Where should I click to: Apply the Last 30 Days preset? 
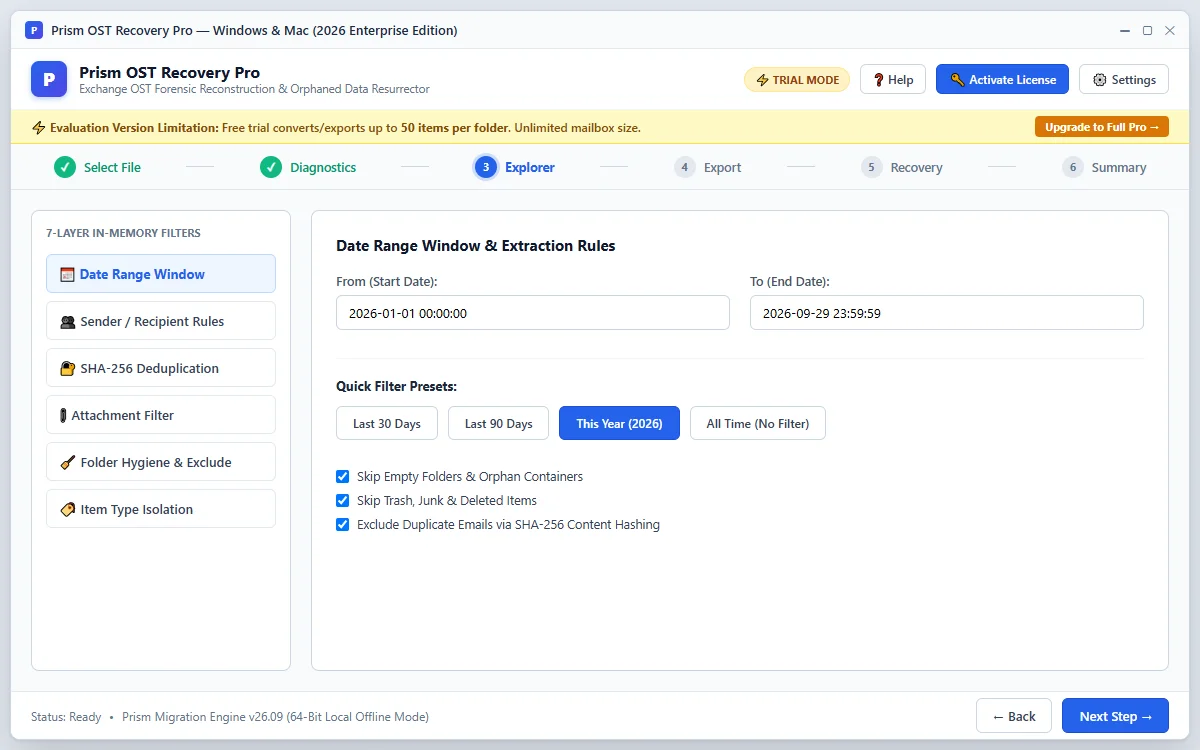[387, 424]
